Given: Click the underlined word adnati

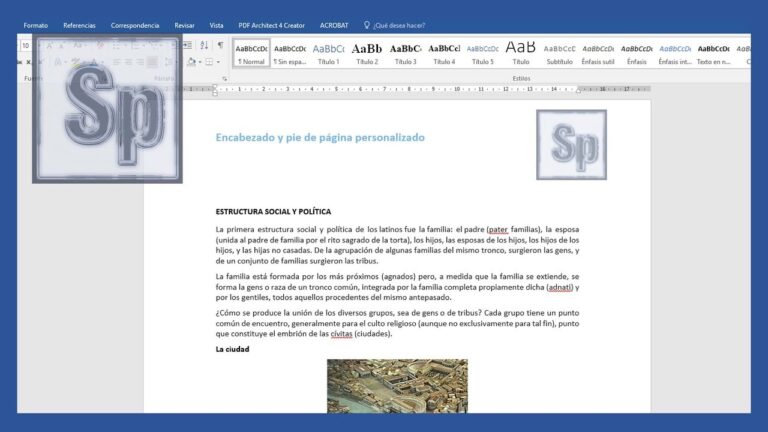Looking at the screenshot, I should (x=560, y=287).
